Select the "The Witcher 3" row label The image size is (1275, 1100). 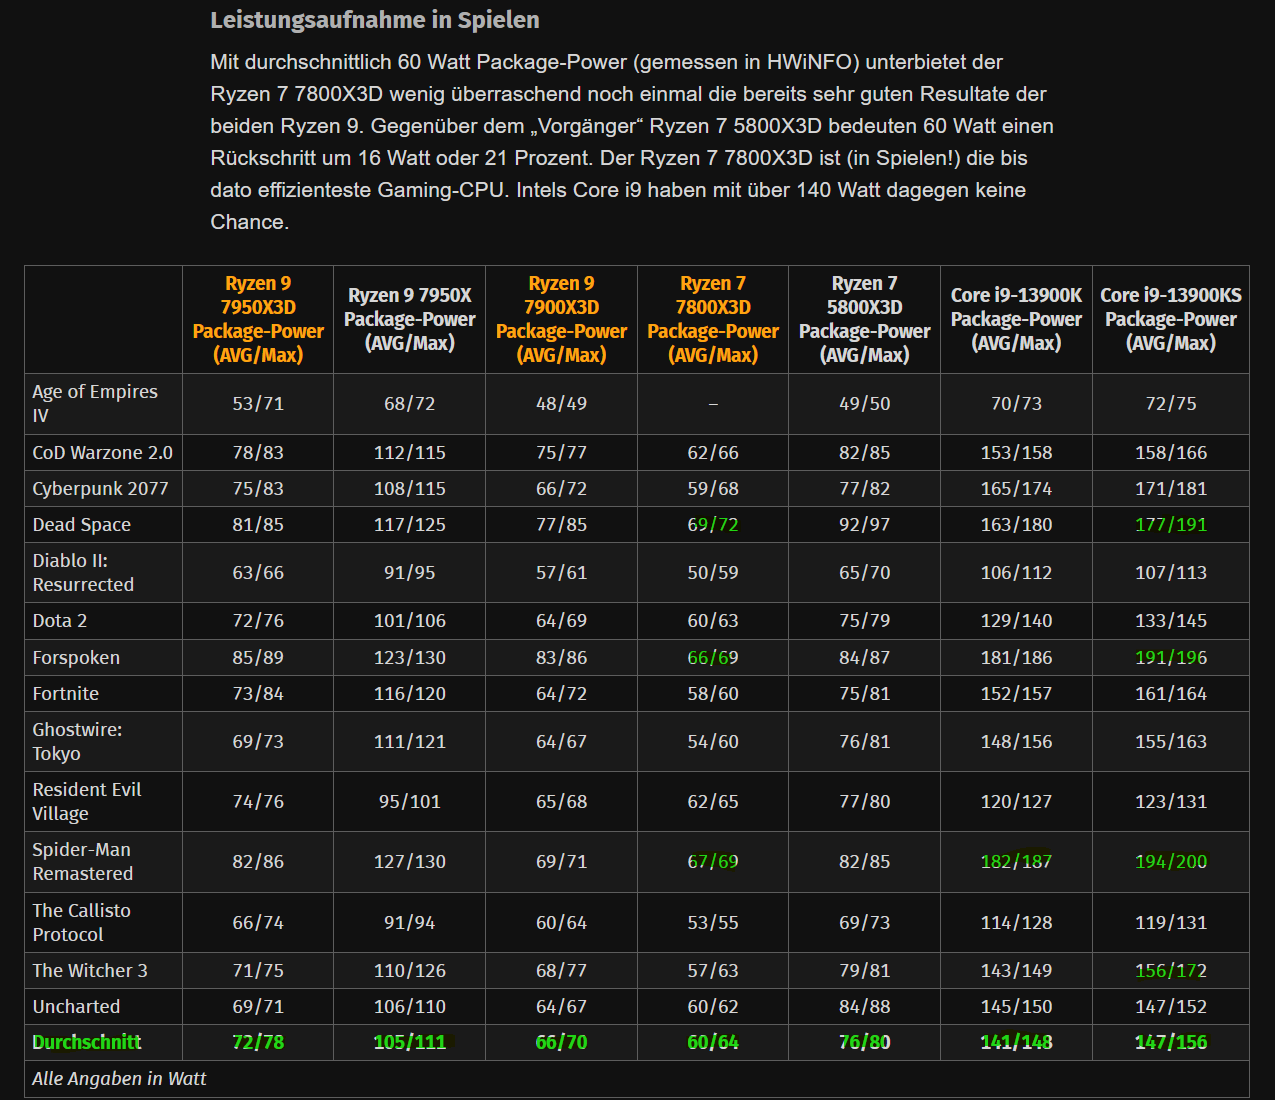[90, 970]
